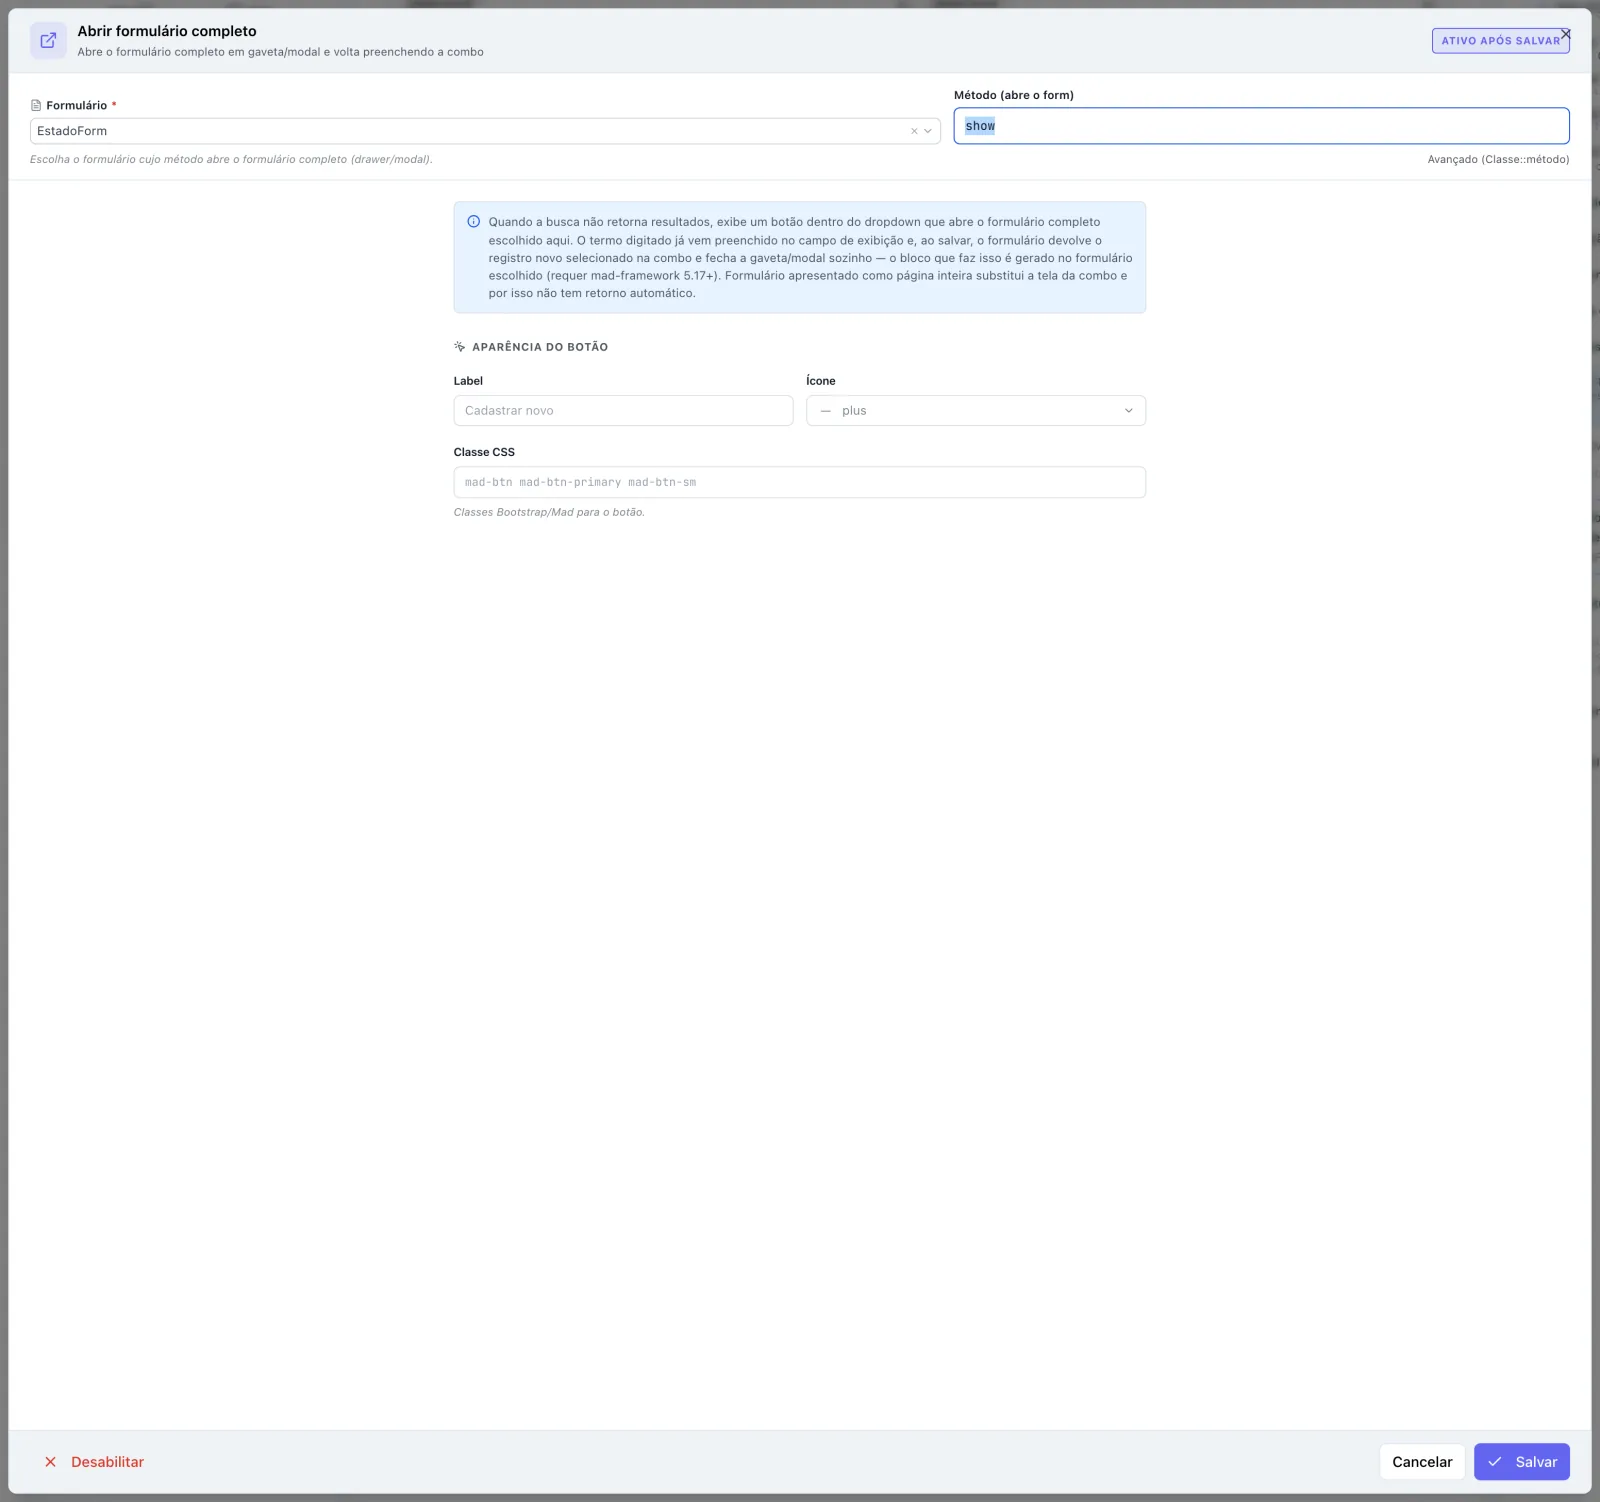The image size is (1600, 1502).
Task: Click the Ativo Após Salvar badge
Action: click(1500, 41)
